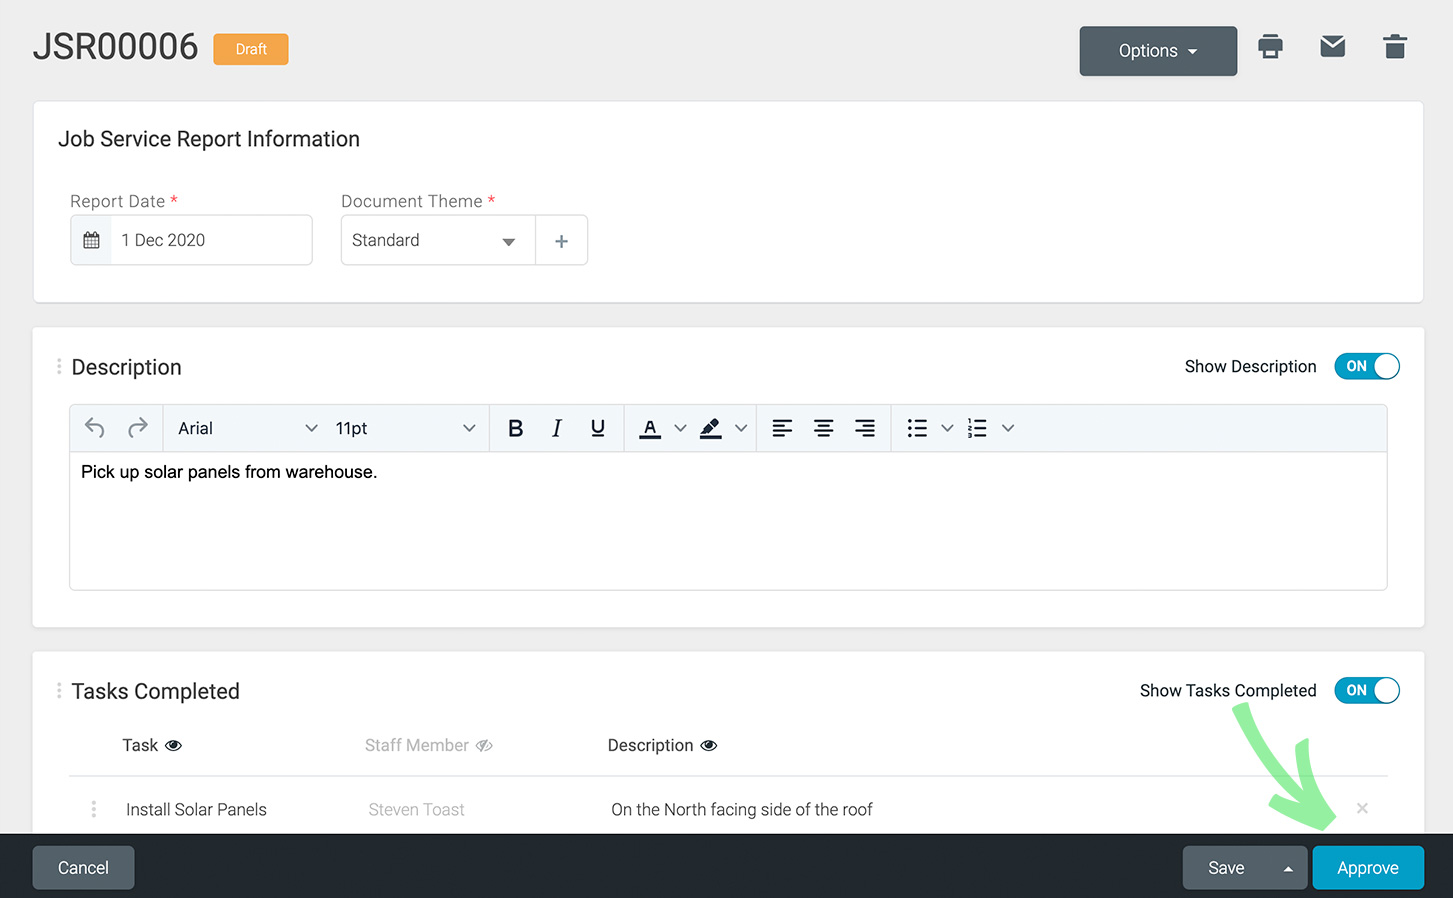This screenshot has width=1453, height=898.
Task: Delete report using trash icon
Action: (x=1394, y=47)
